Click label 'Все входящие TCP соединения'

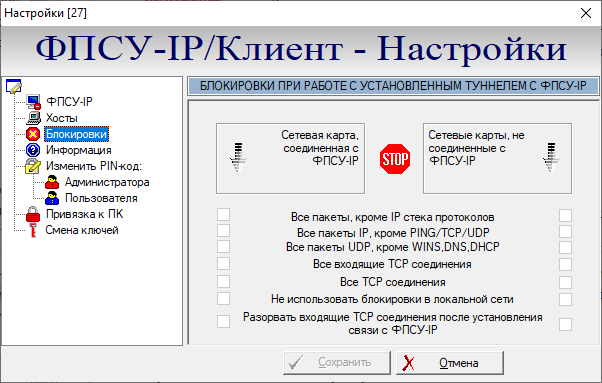point(392,264)
